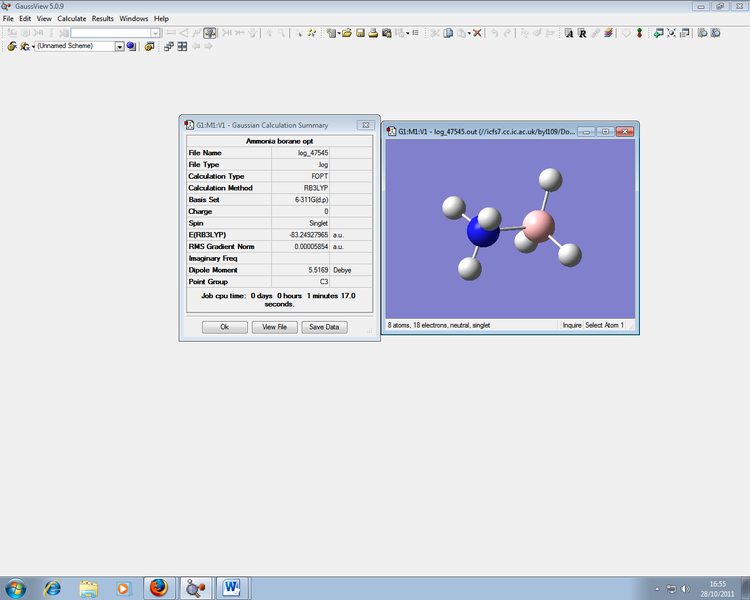Click the colored layers icon
Screen dimensions: 750x600
(x=608, y=33)
